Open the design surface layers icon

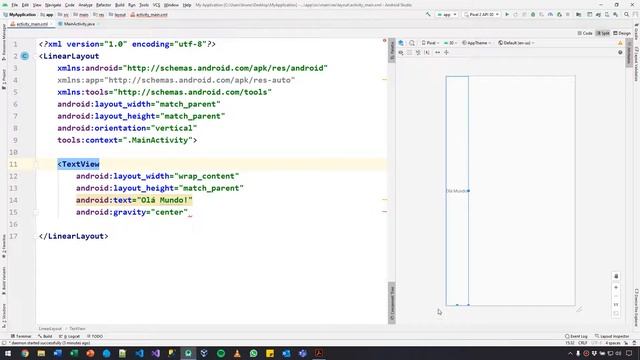tap(401, 43)
